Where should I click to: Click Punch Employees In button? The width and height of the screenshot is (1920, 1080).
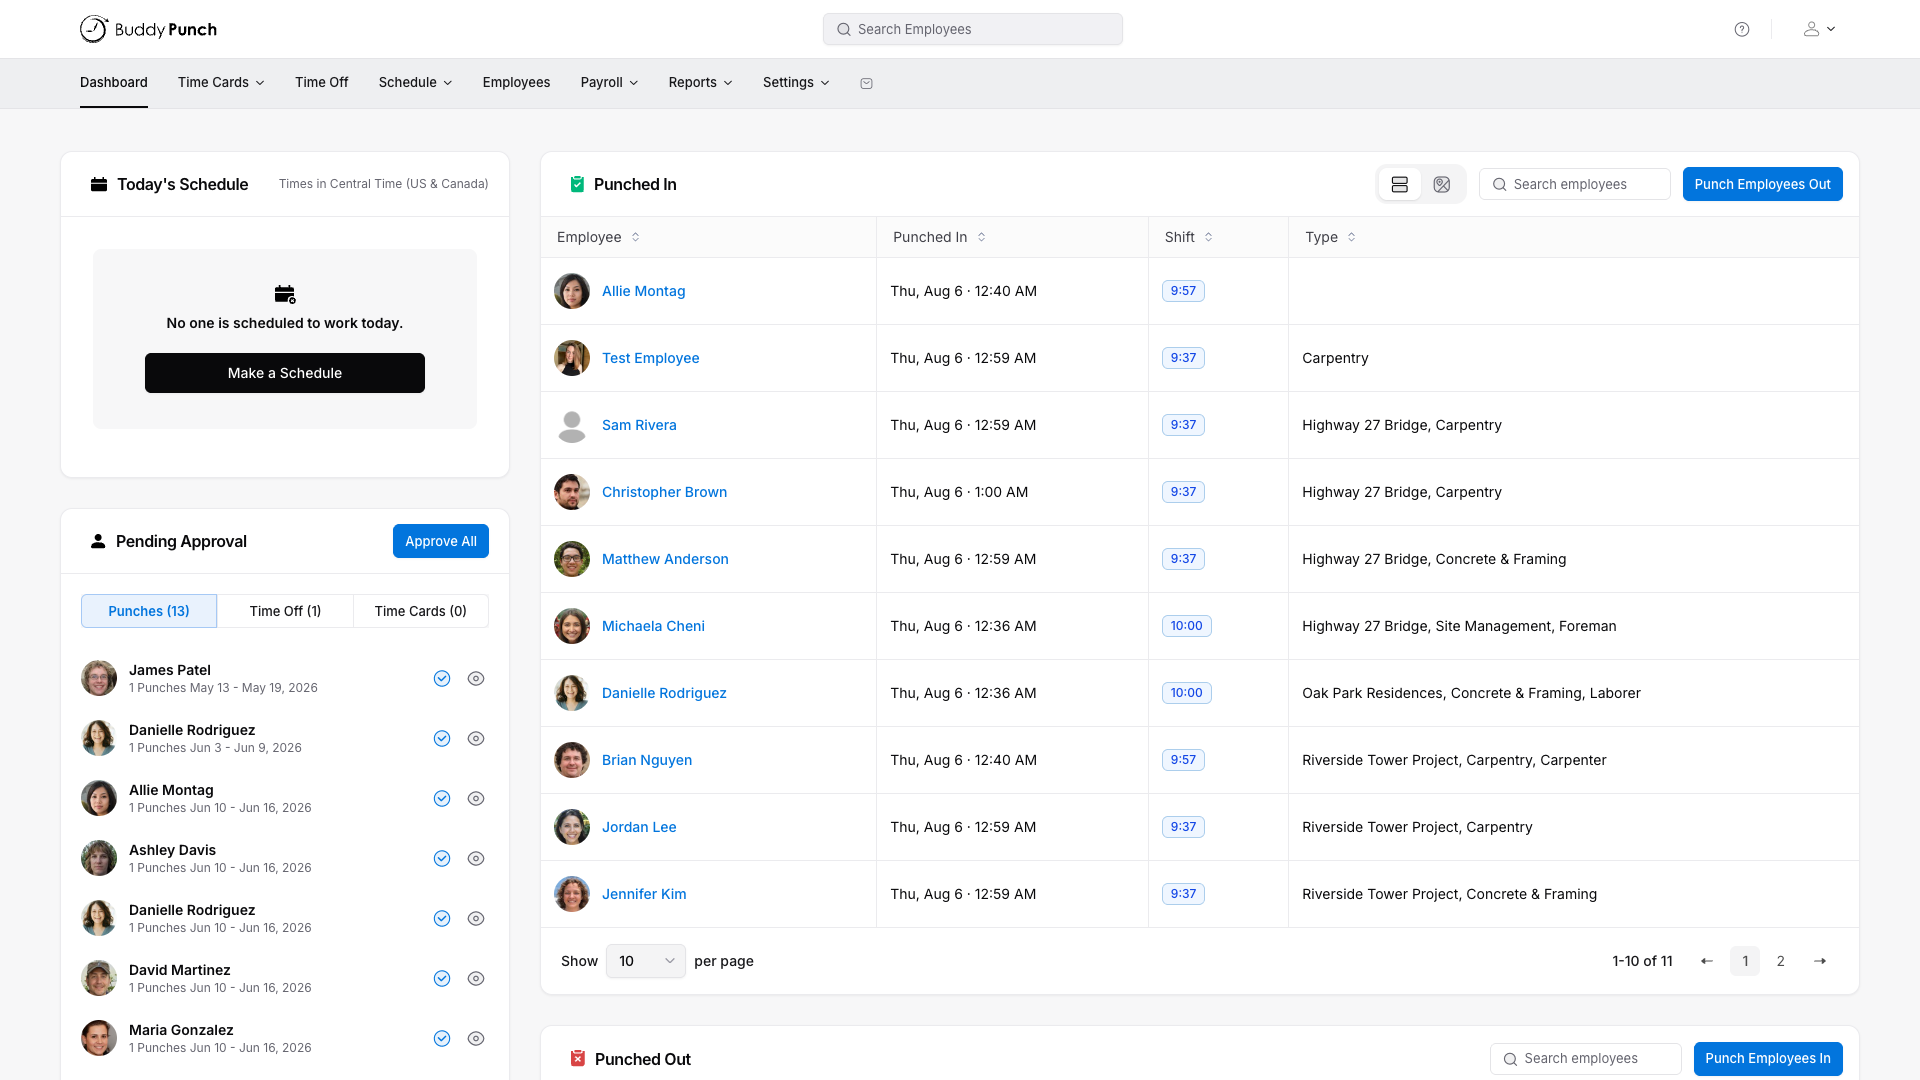click(1768, 1059)
